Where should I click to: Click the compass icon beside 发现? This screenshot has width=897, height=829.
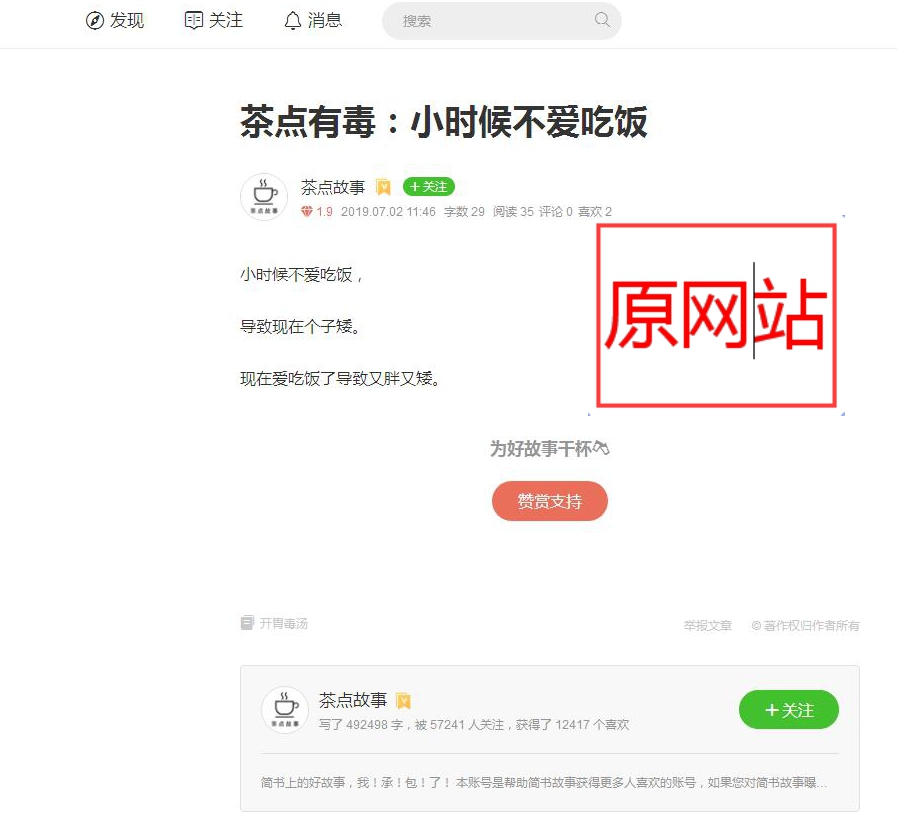(x=94, y=21)
